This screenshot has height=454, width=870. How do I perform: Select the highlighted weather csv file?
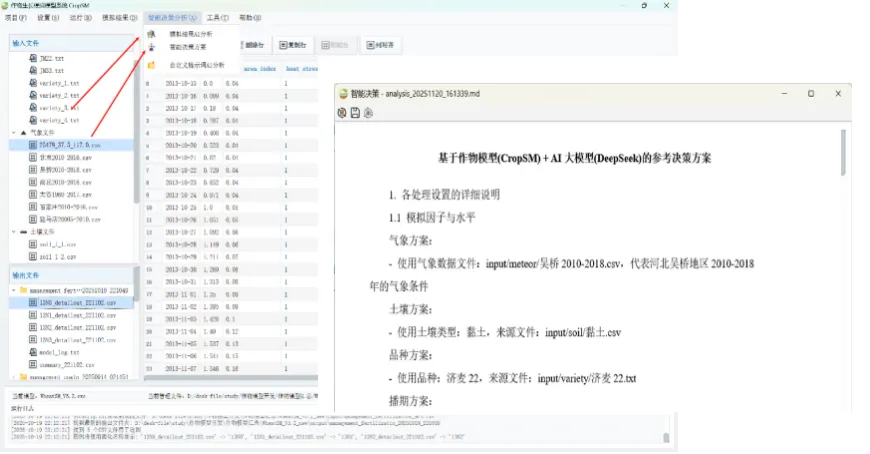tap(71, 145)
